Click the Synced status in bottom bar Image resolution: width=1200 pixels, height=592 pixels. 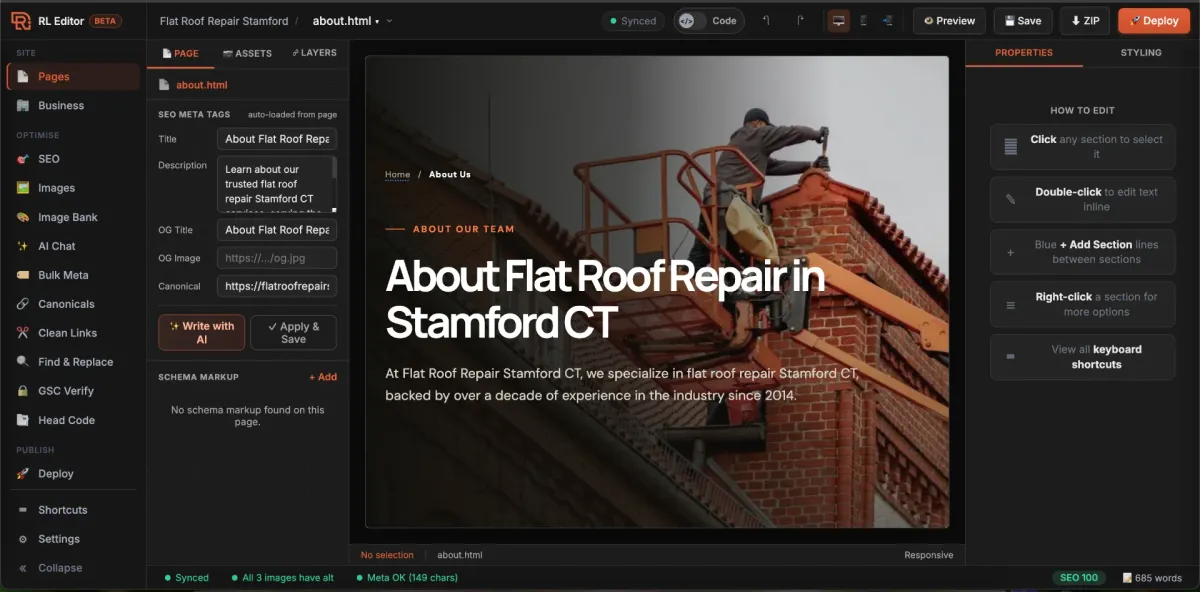coord(186,578)
